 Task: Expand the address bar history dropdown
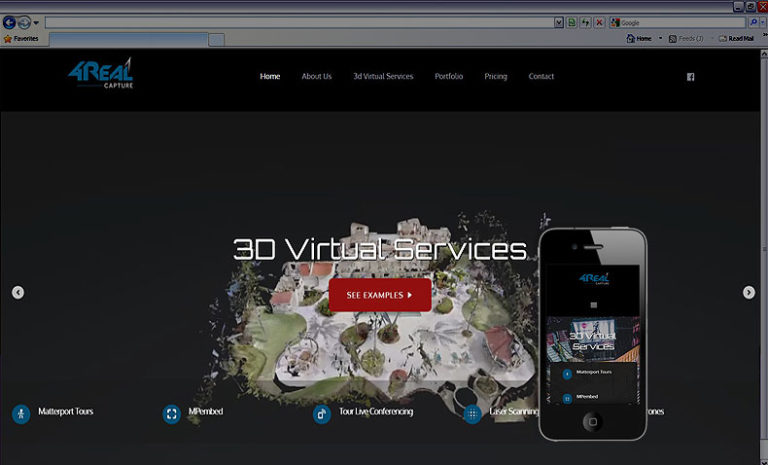pyautogui.click(x=558, y=23)
